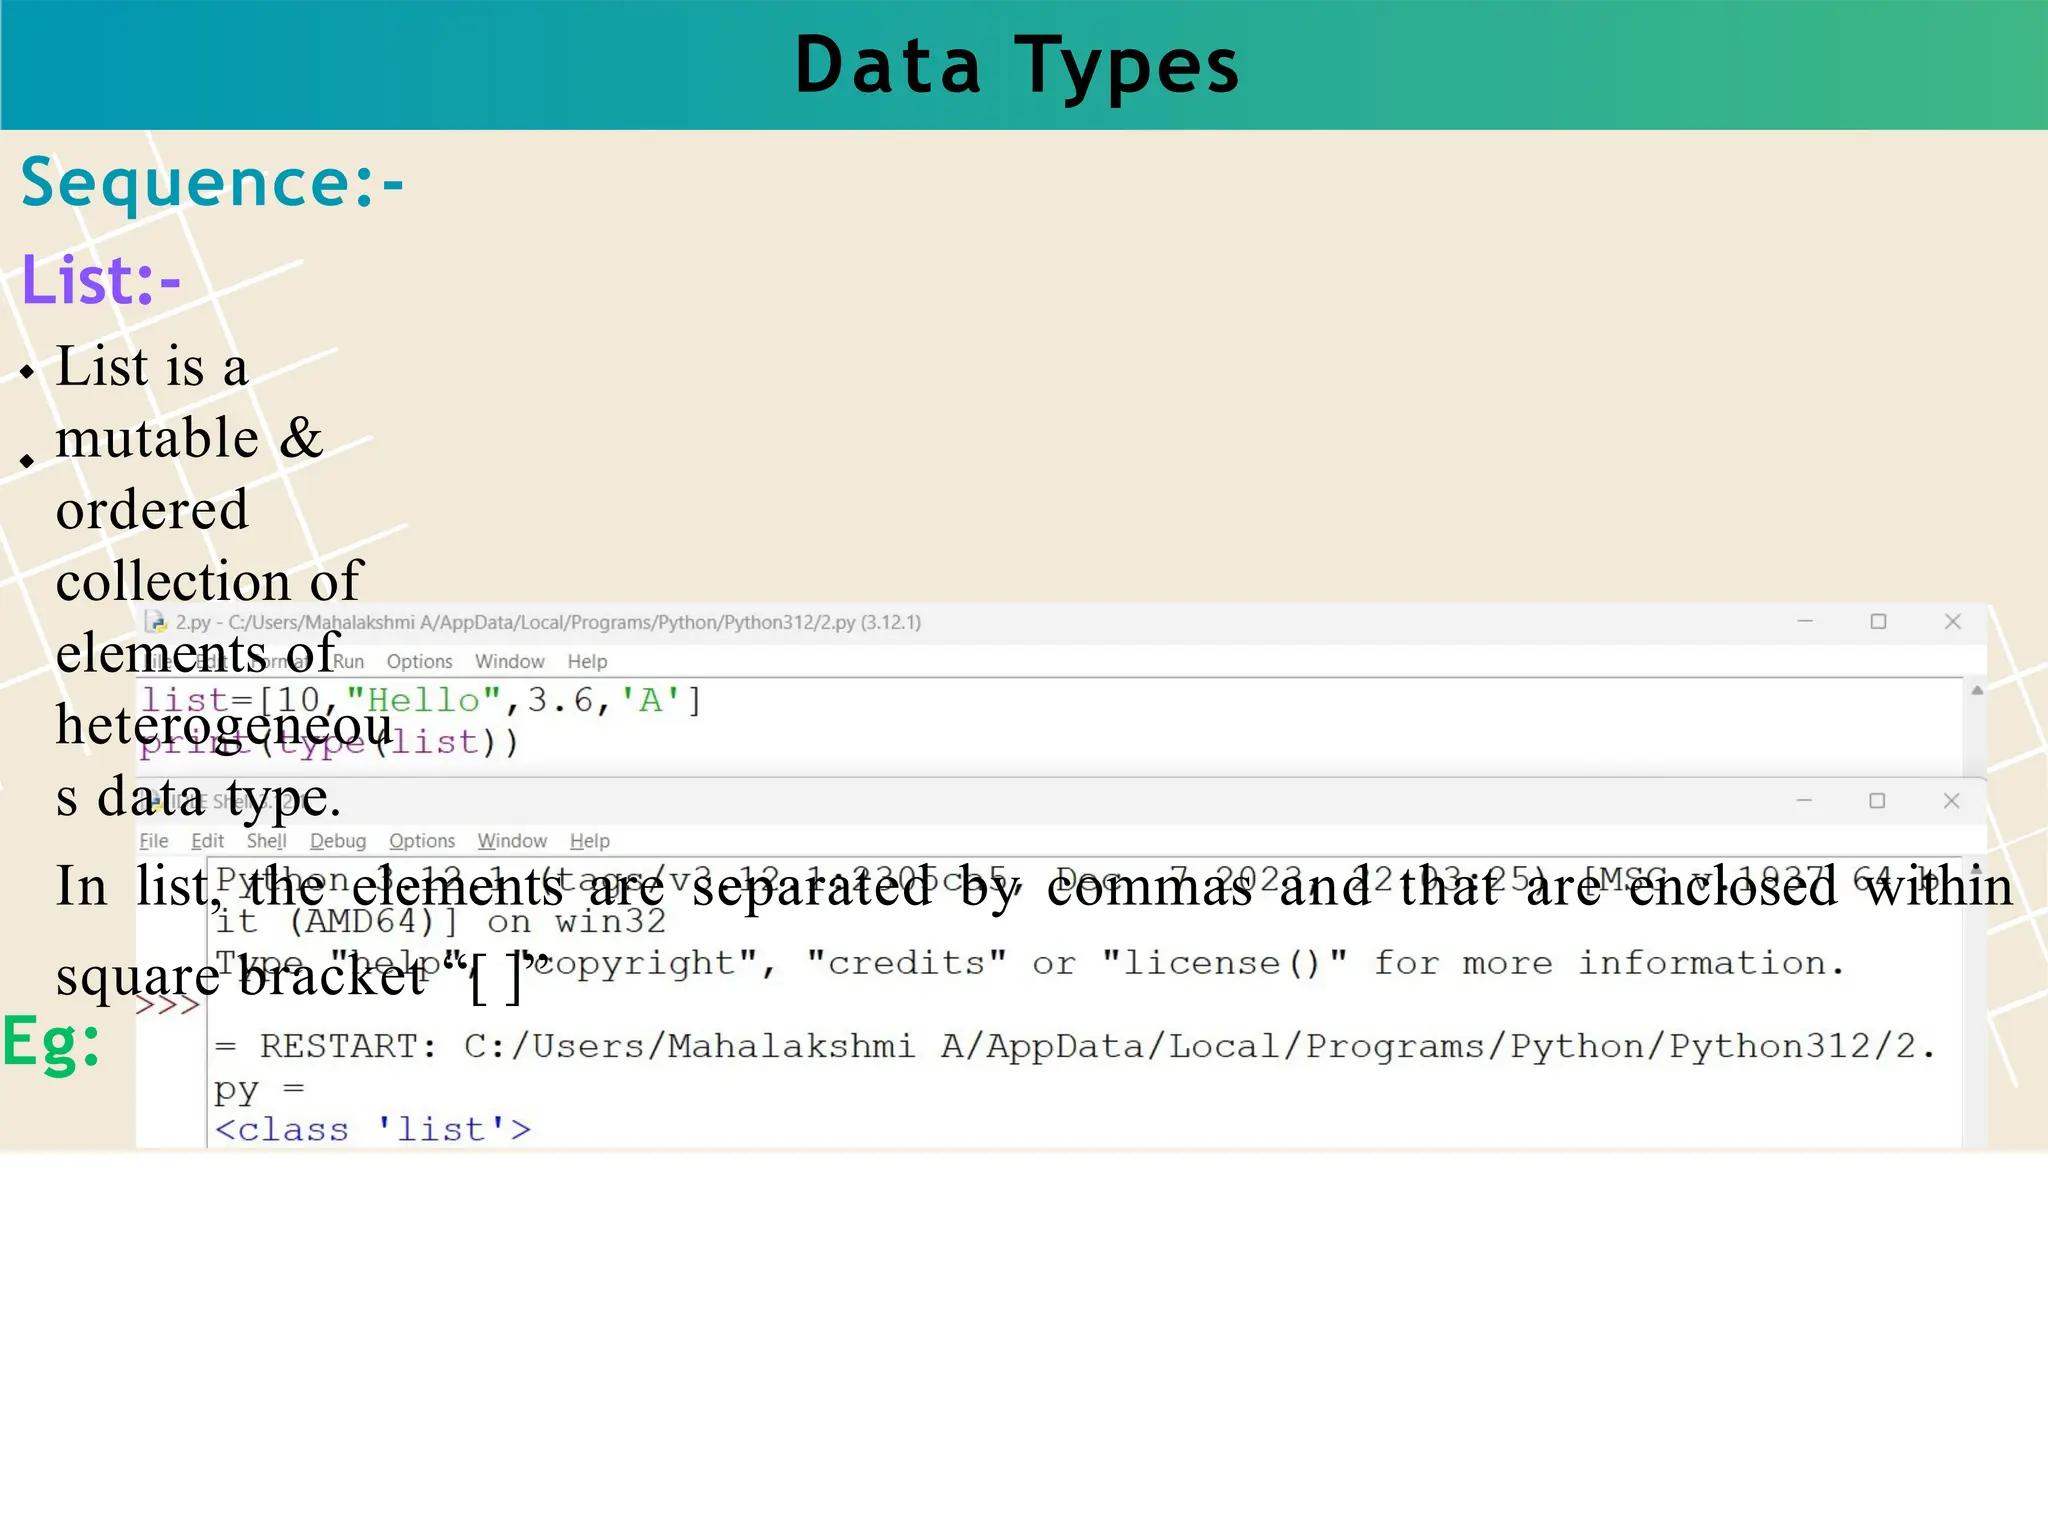Minimize the IDLE Shell window
This screenshot has width=2048, height=1536.
(1804, 800)
